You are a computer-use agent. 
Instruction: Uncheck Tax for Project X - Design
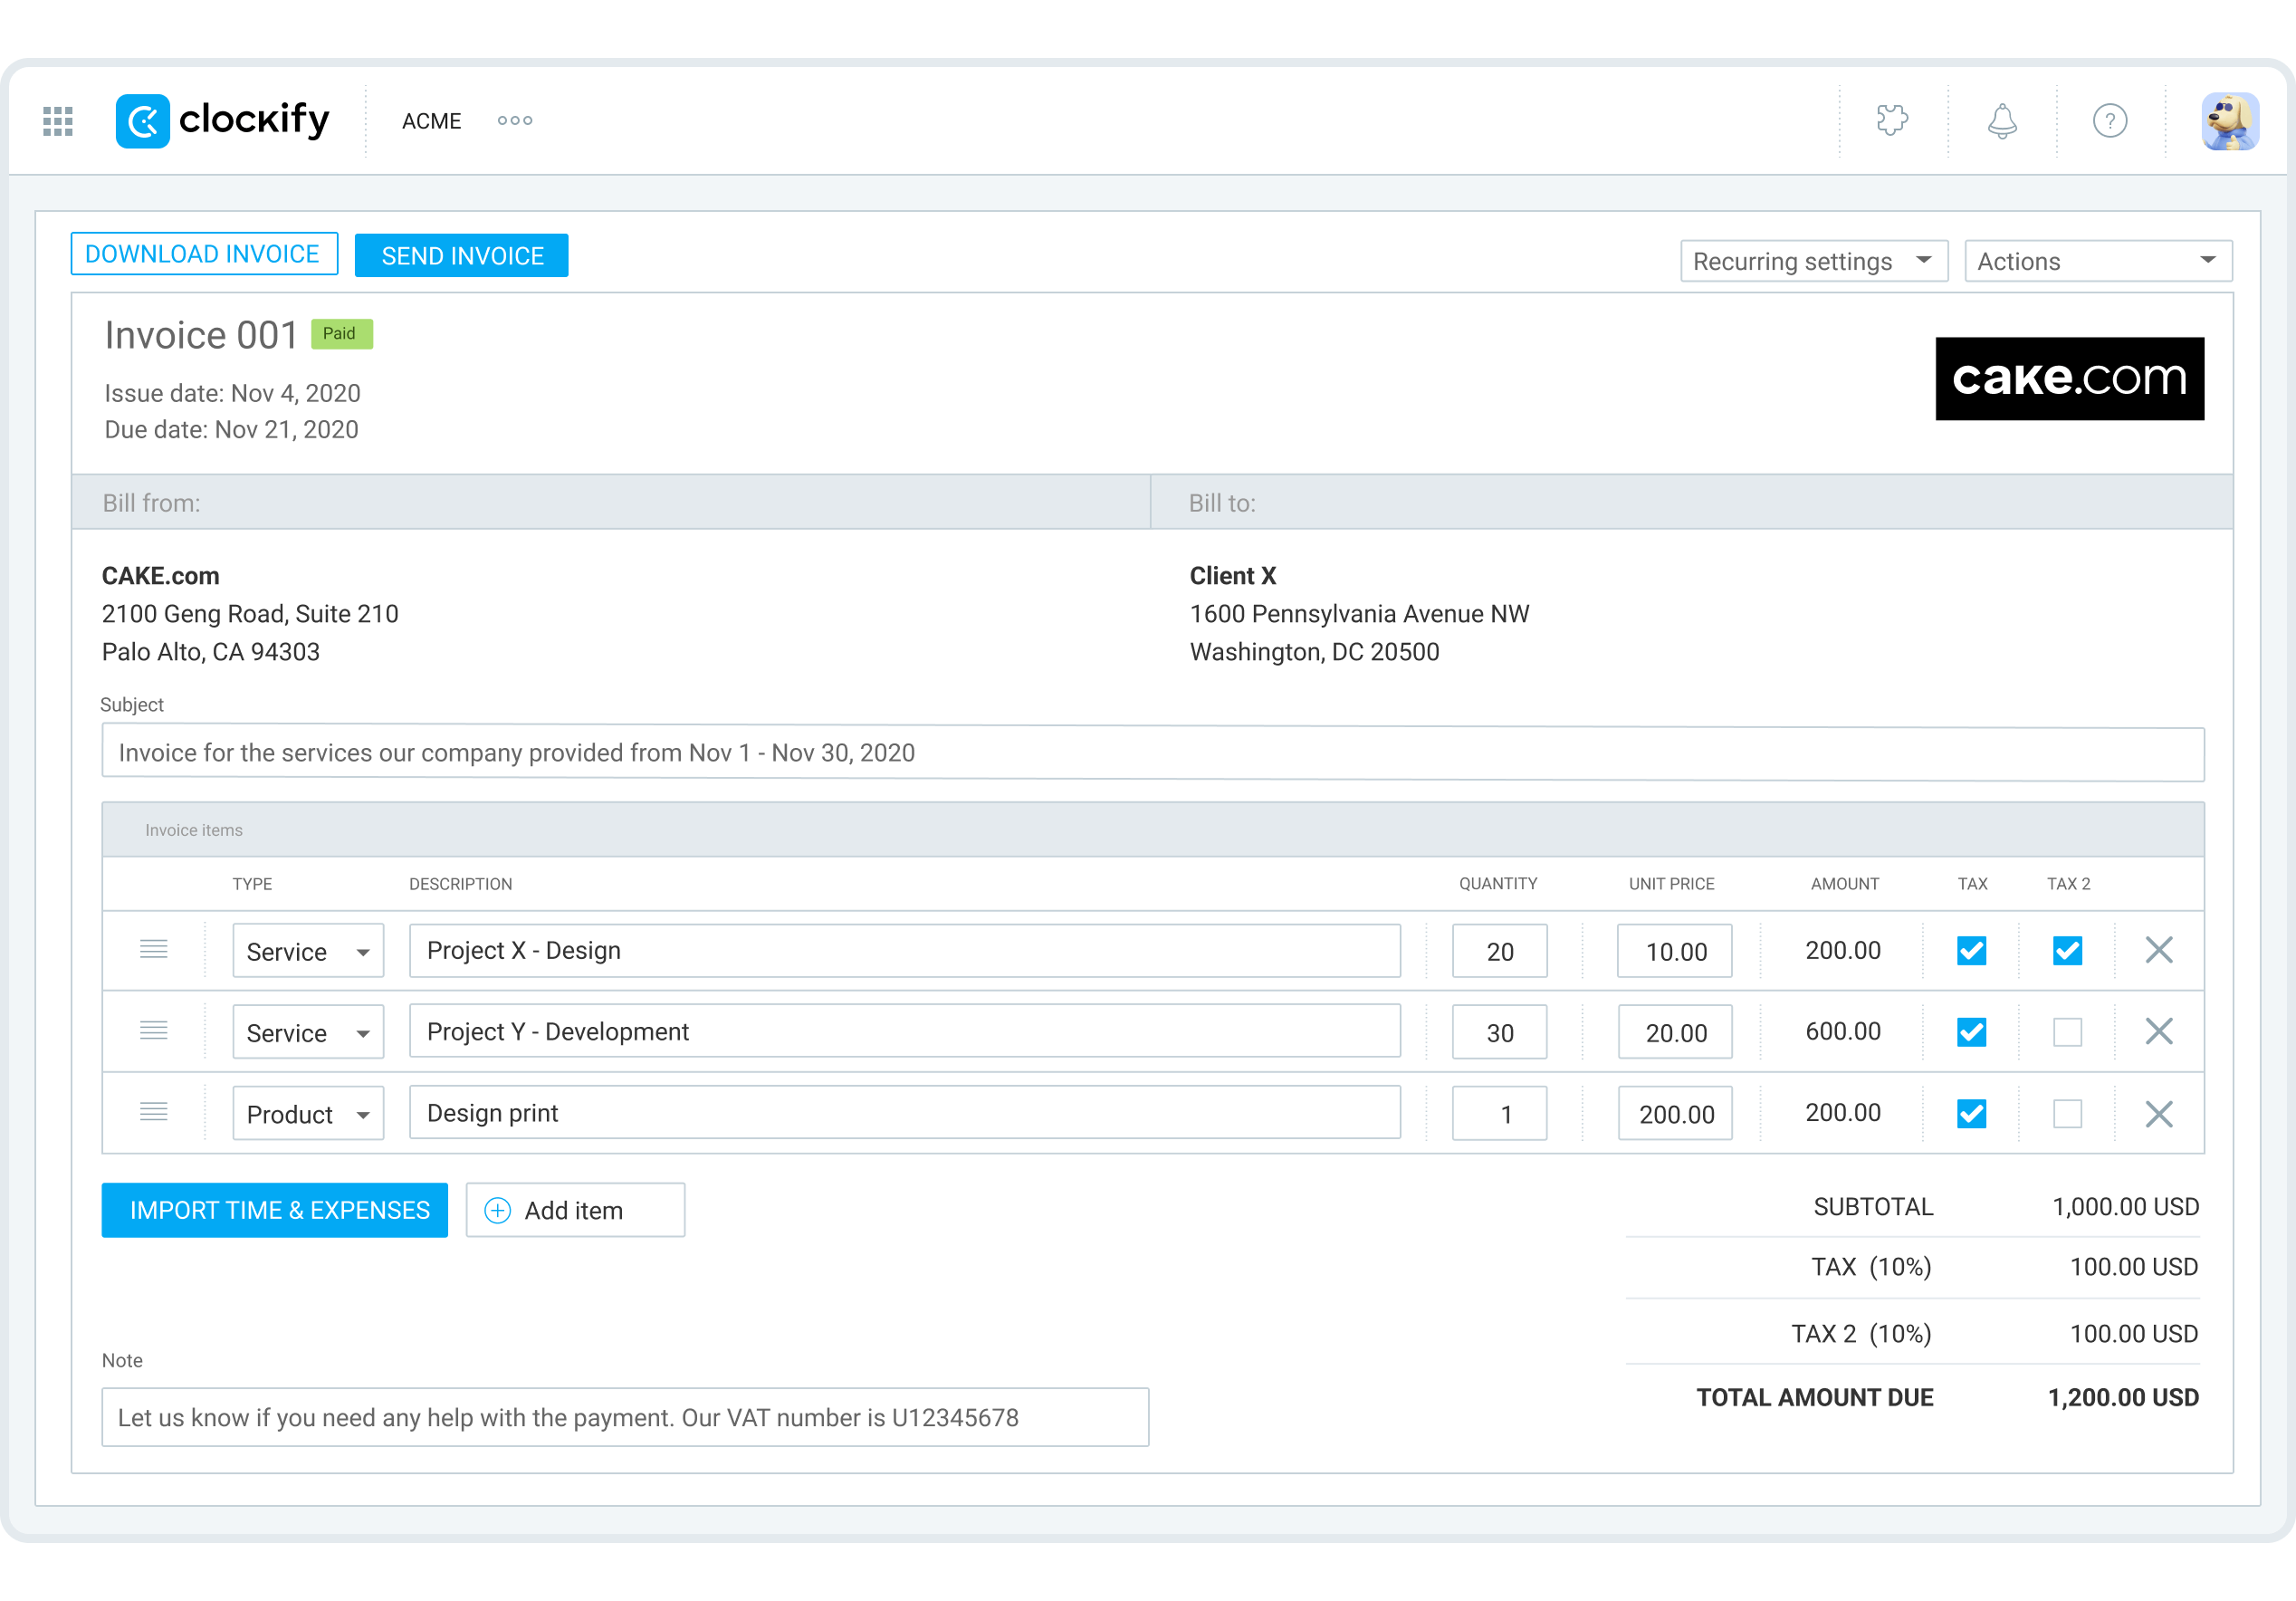point(1971,950)
